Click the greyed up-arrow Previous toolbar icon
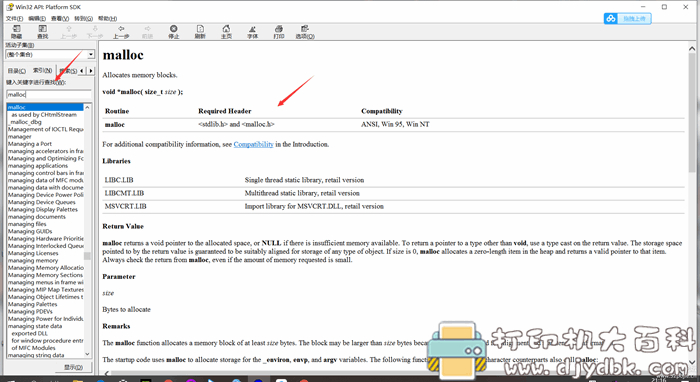700x382 pixels. coord(69,32)
